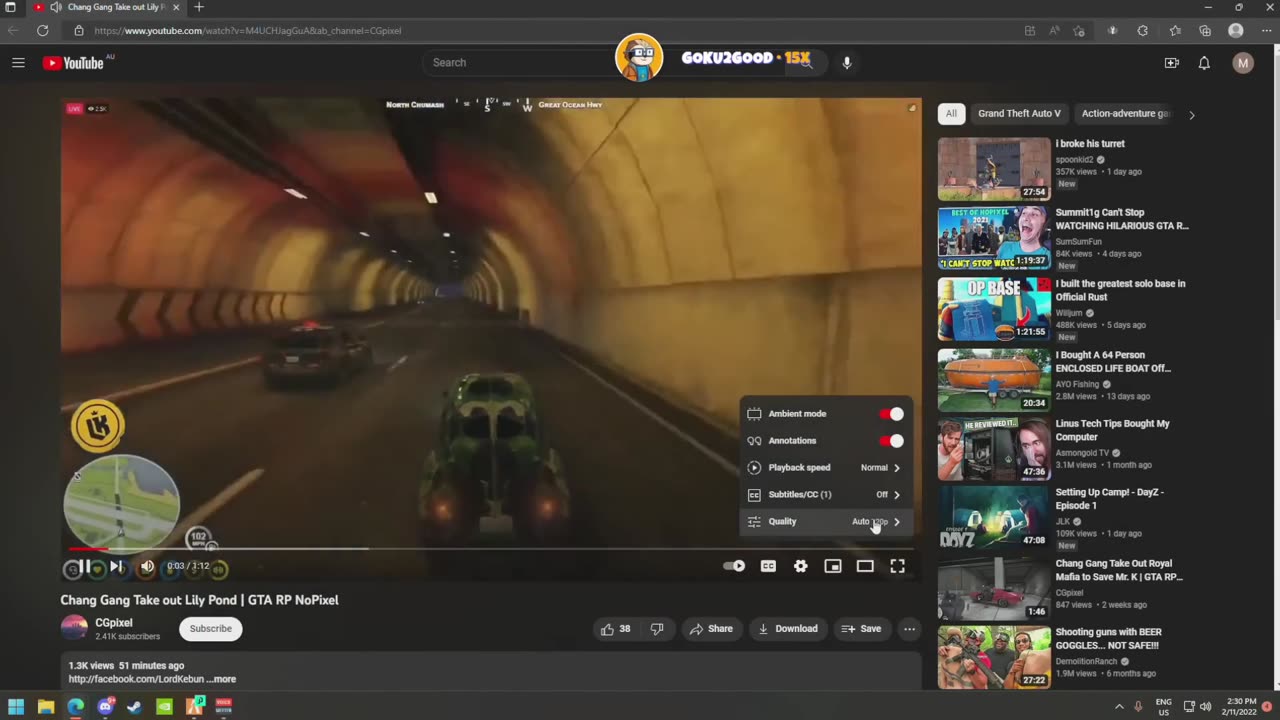Screen dimensions: 1280x720
Task: Click the voice search microphone icon
Action: 846,63
